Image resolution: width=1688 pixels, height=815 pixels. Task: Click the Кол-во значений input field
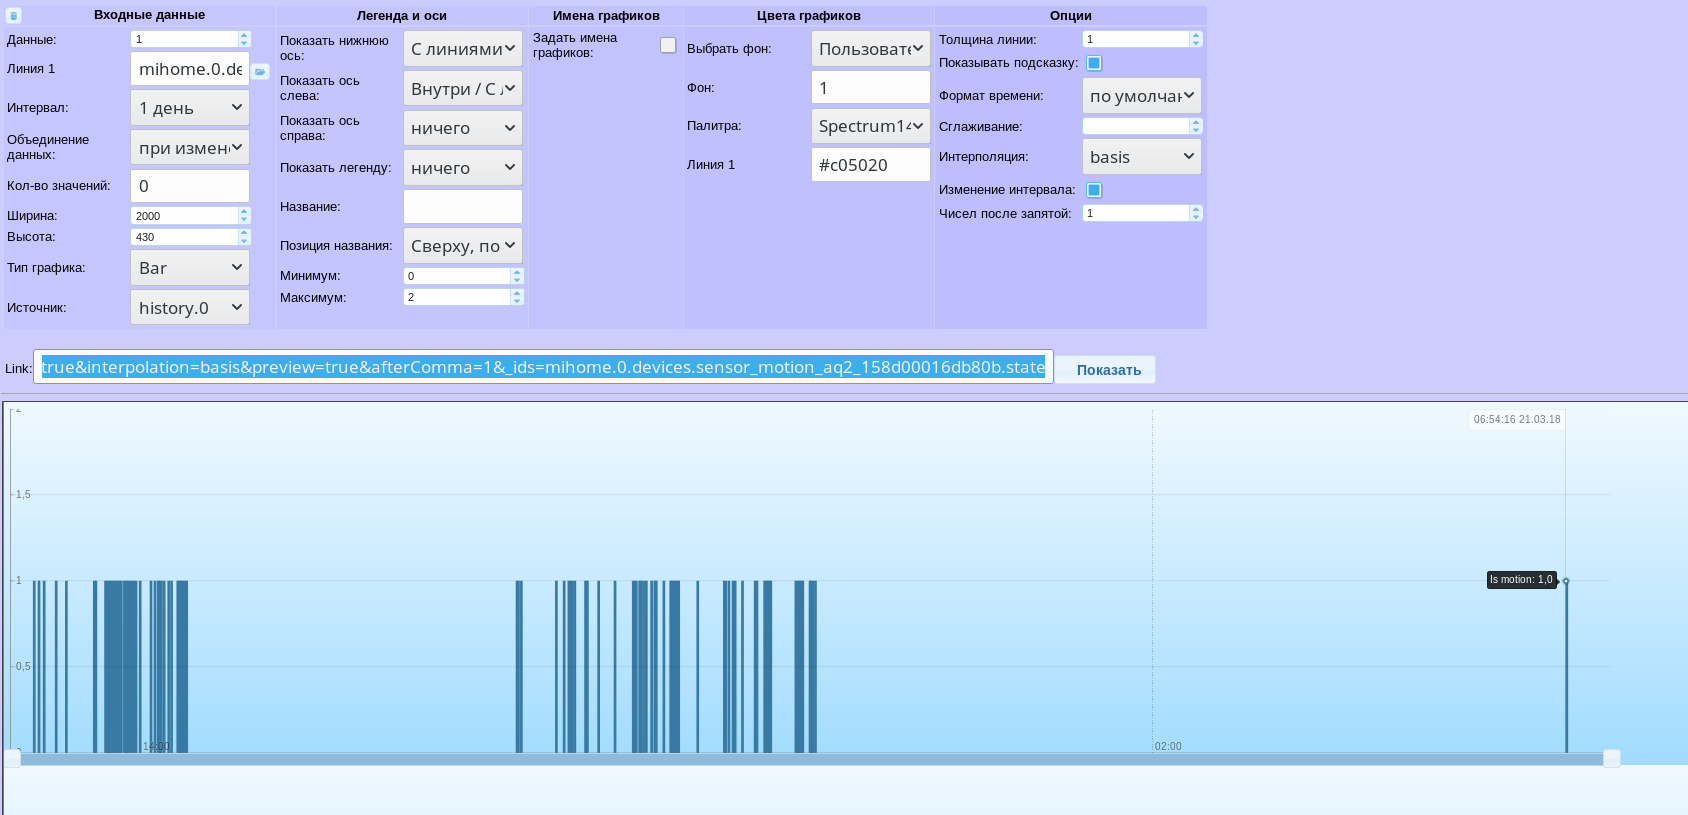190,186
